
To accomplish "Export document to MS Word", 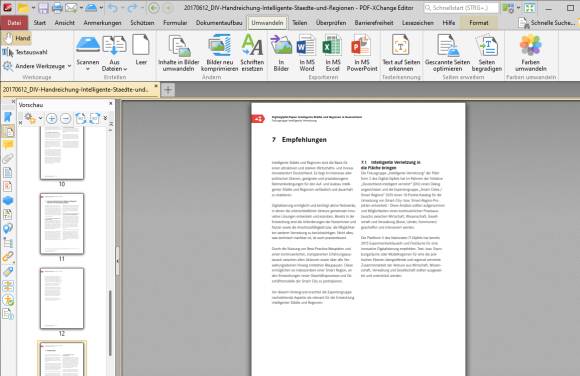I will [x=307, y=53].
